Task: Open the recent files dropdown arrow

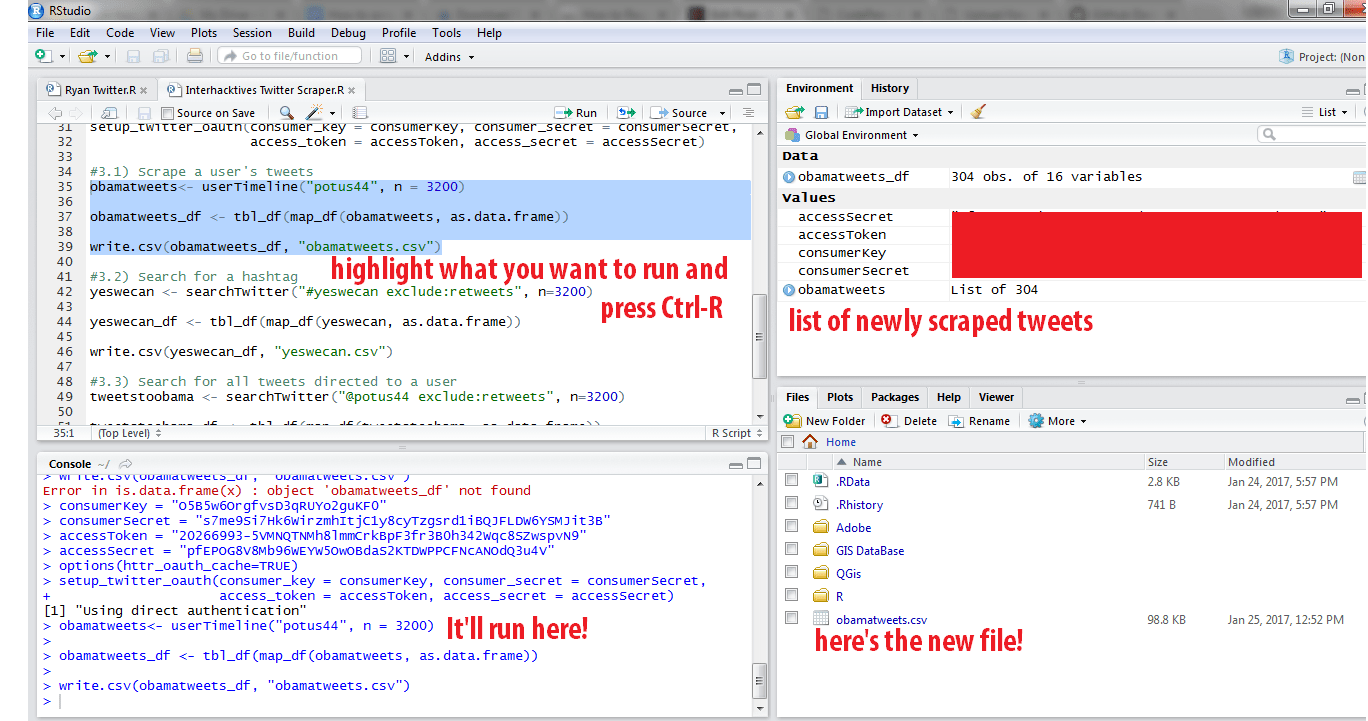Action: (107, 57)
